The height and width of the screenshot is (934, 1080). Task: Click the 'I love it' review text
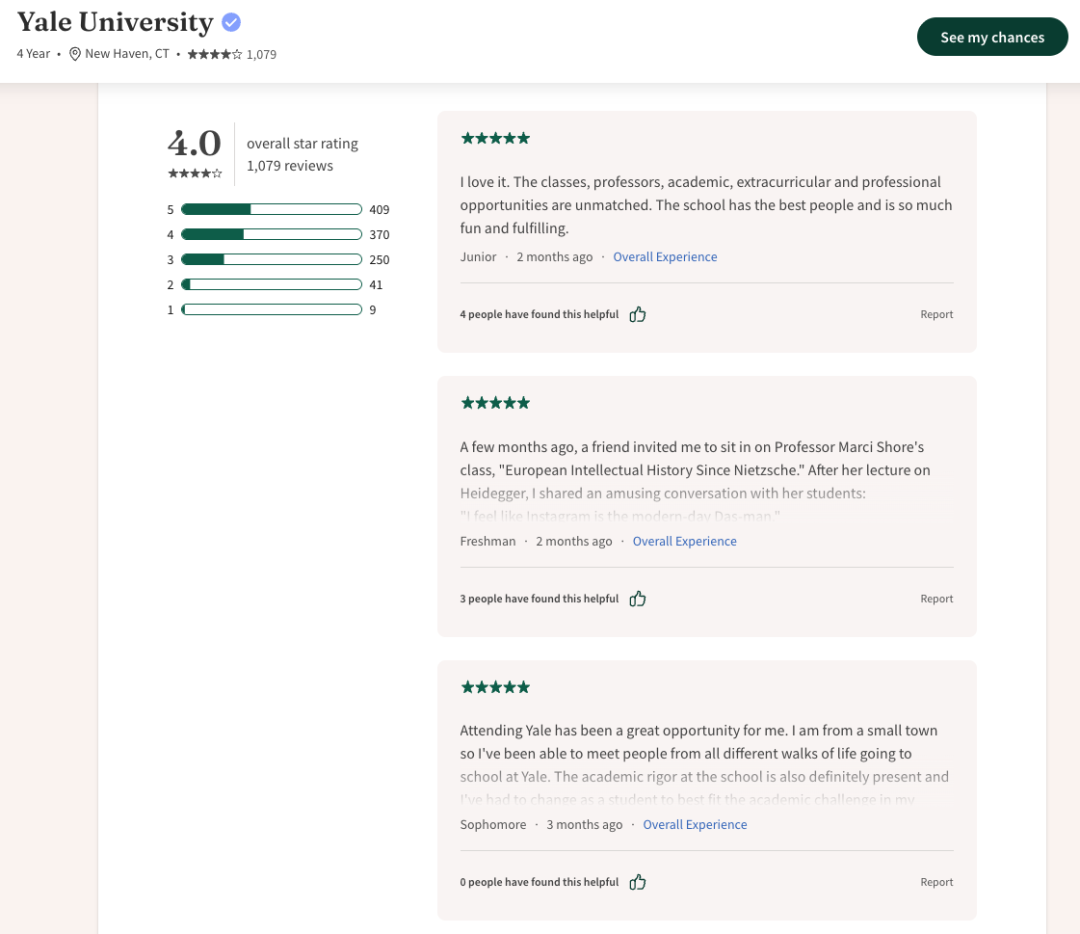[x=706, y=205]
